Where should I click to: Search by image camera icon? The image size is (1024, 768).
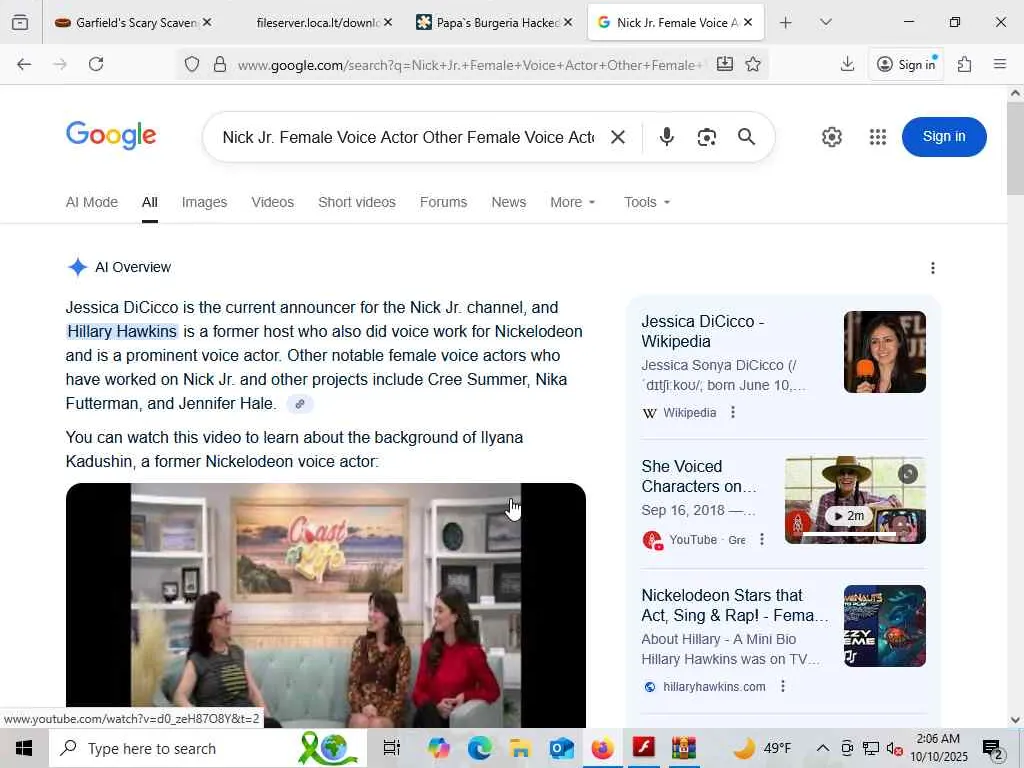coord(707,137)
